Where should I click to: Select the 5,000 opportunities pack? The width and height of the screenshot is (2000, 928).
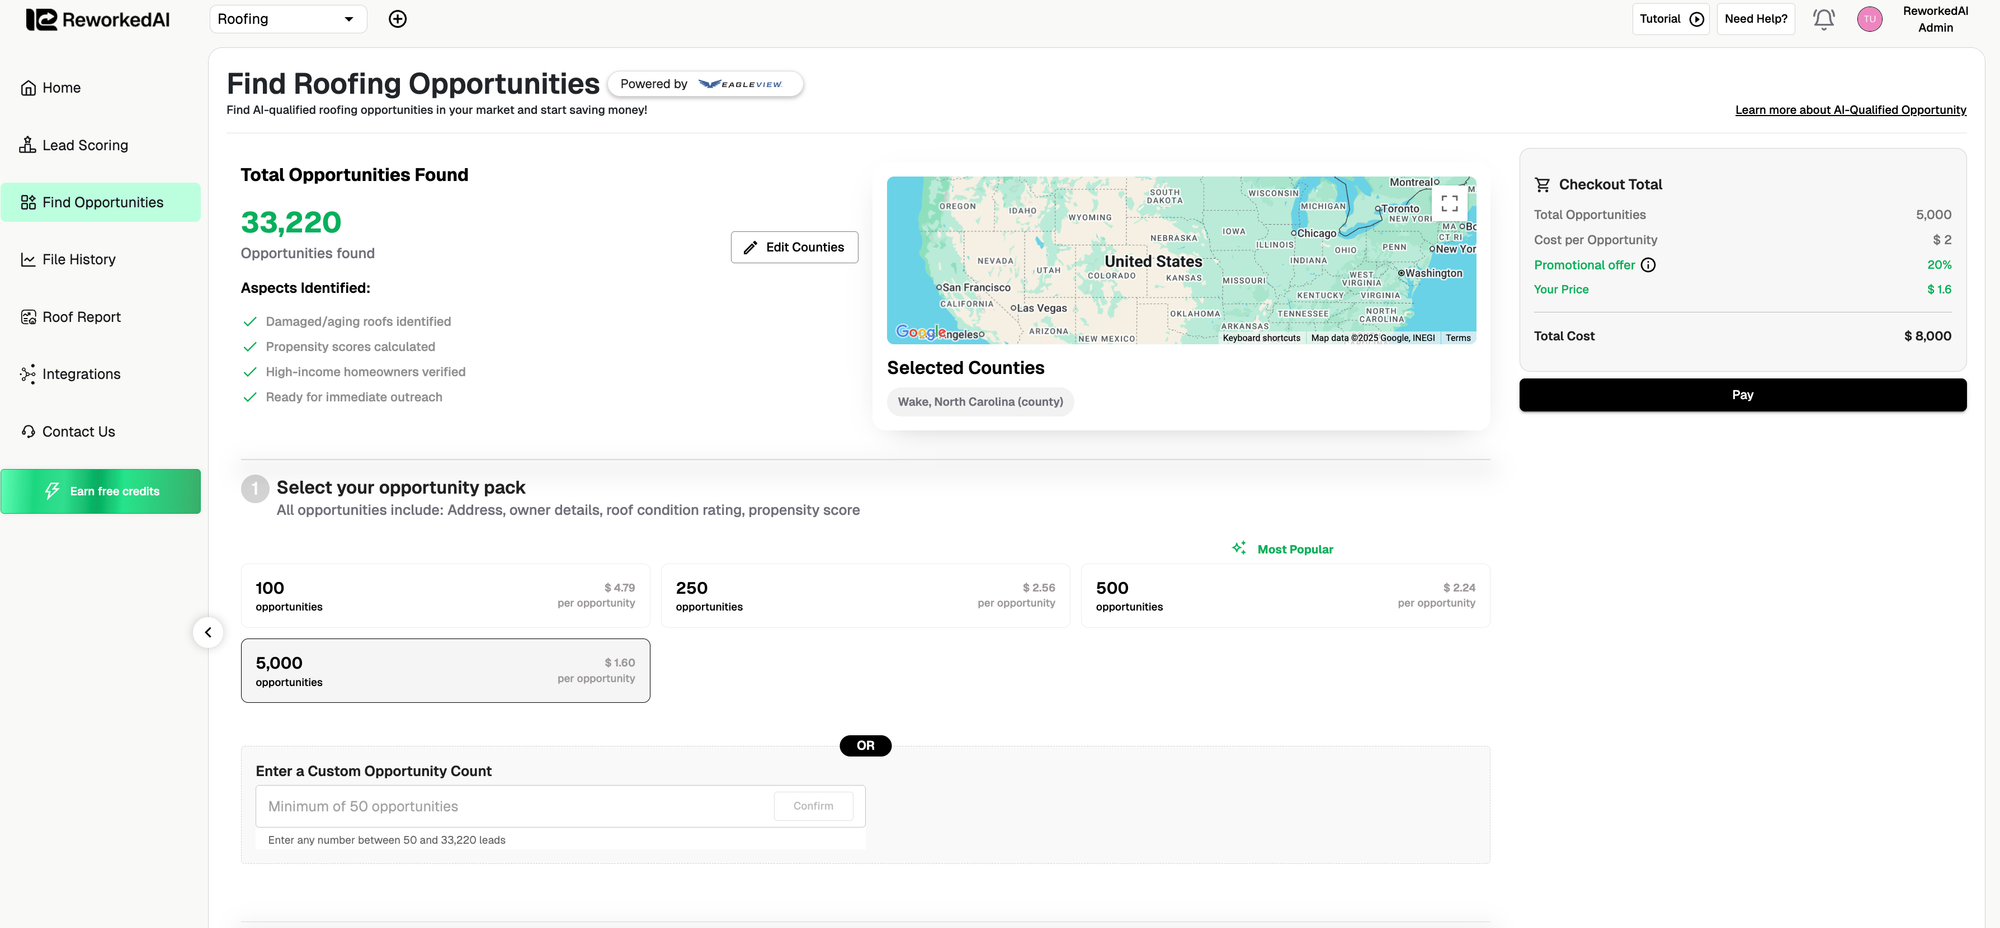coord(445,671)
